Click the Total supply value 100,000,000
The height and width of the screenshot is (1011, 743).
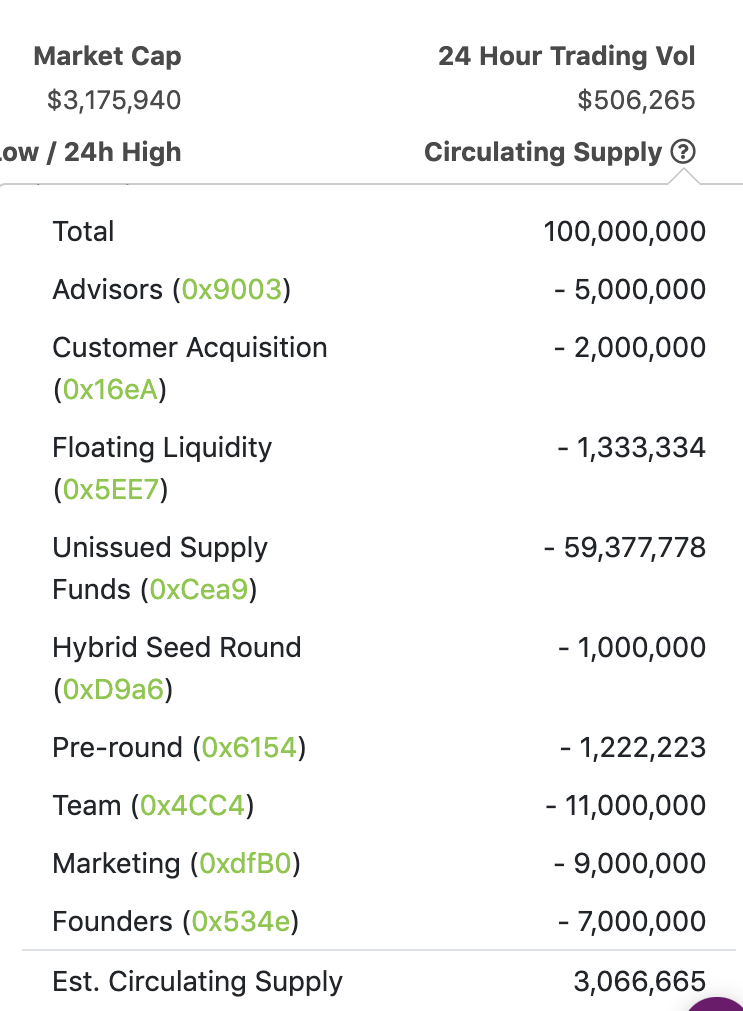click(x=625, y=231)
